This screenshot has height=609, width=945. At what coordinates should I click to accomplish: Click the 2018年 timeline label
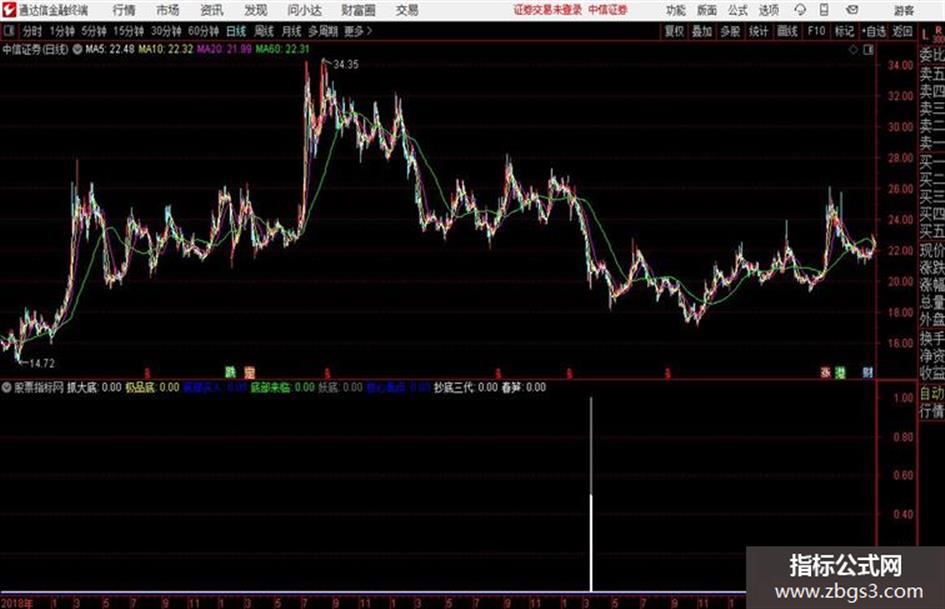tap(17, 603)
